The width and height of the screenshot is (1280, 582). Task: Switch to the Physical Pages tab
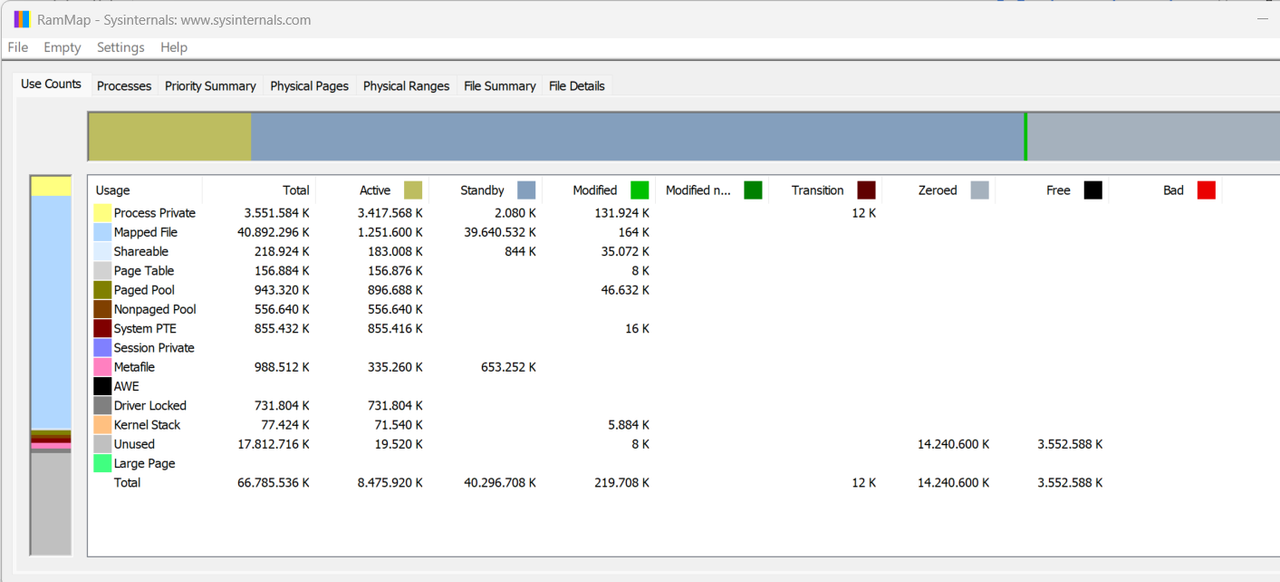(309, 86)
